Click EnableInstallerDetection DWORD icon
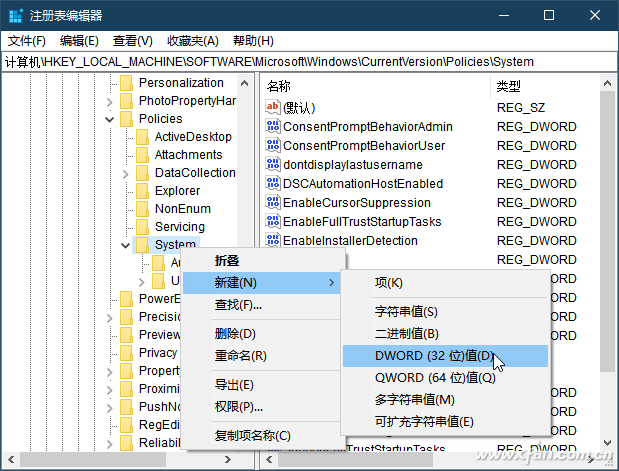 [x=273, y=240]
